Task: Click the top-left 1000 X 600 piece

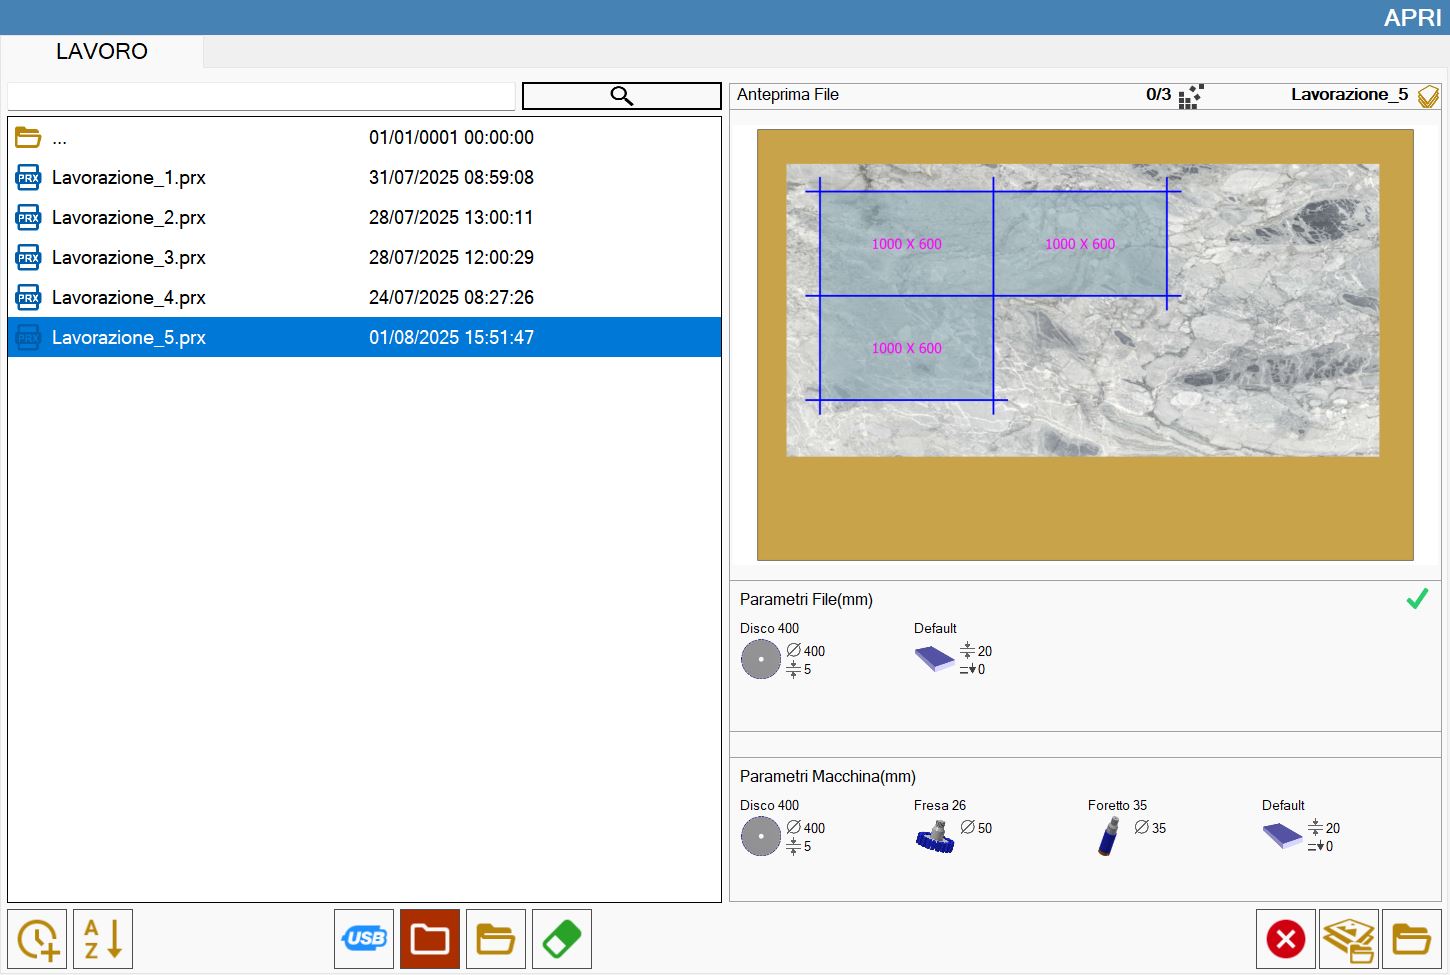Action: [906, 244]
